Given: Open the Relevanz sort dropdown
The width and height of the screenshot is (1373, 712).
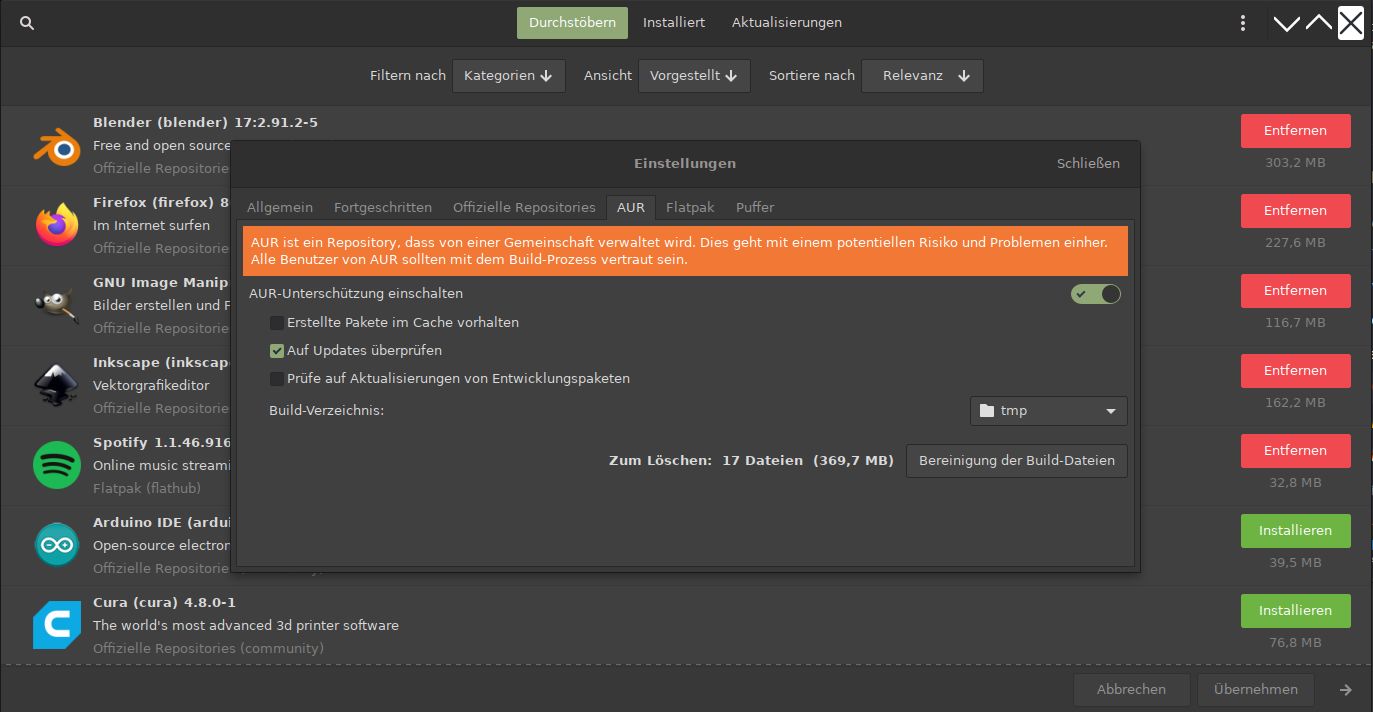Looking at the screenshot, I should [922, 76].
